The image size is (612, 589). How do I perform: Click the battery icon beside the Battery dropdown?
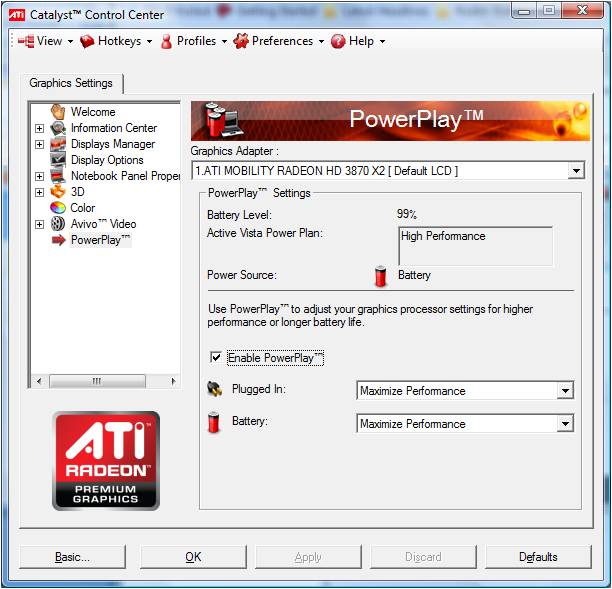tap(213, 422)
